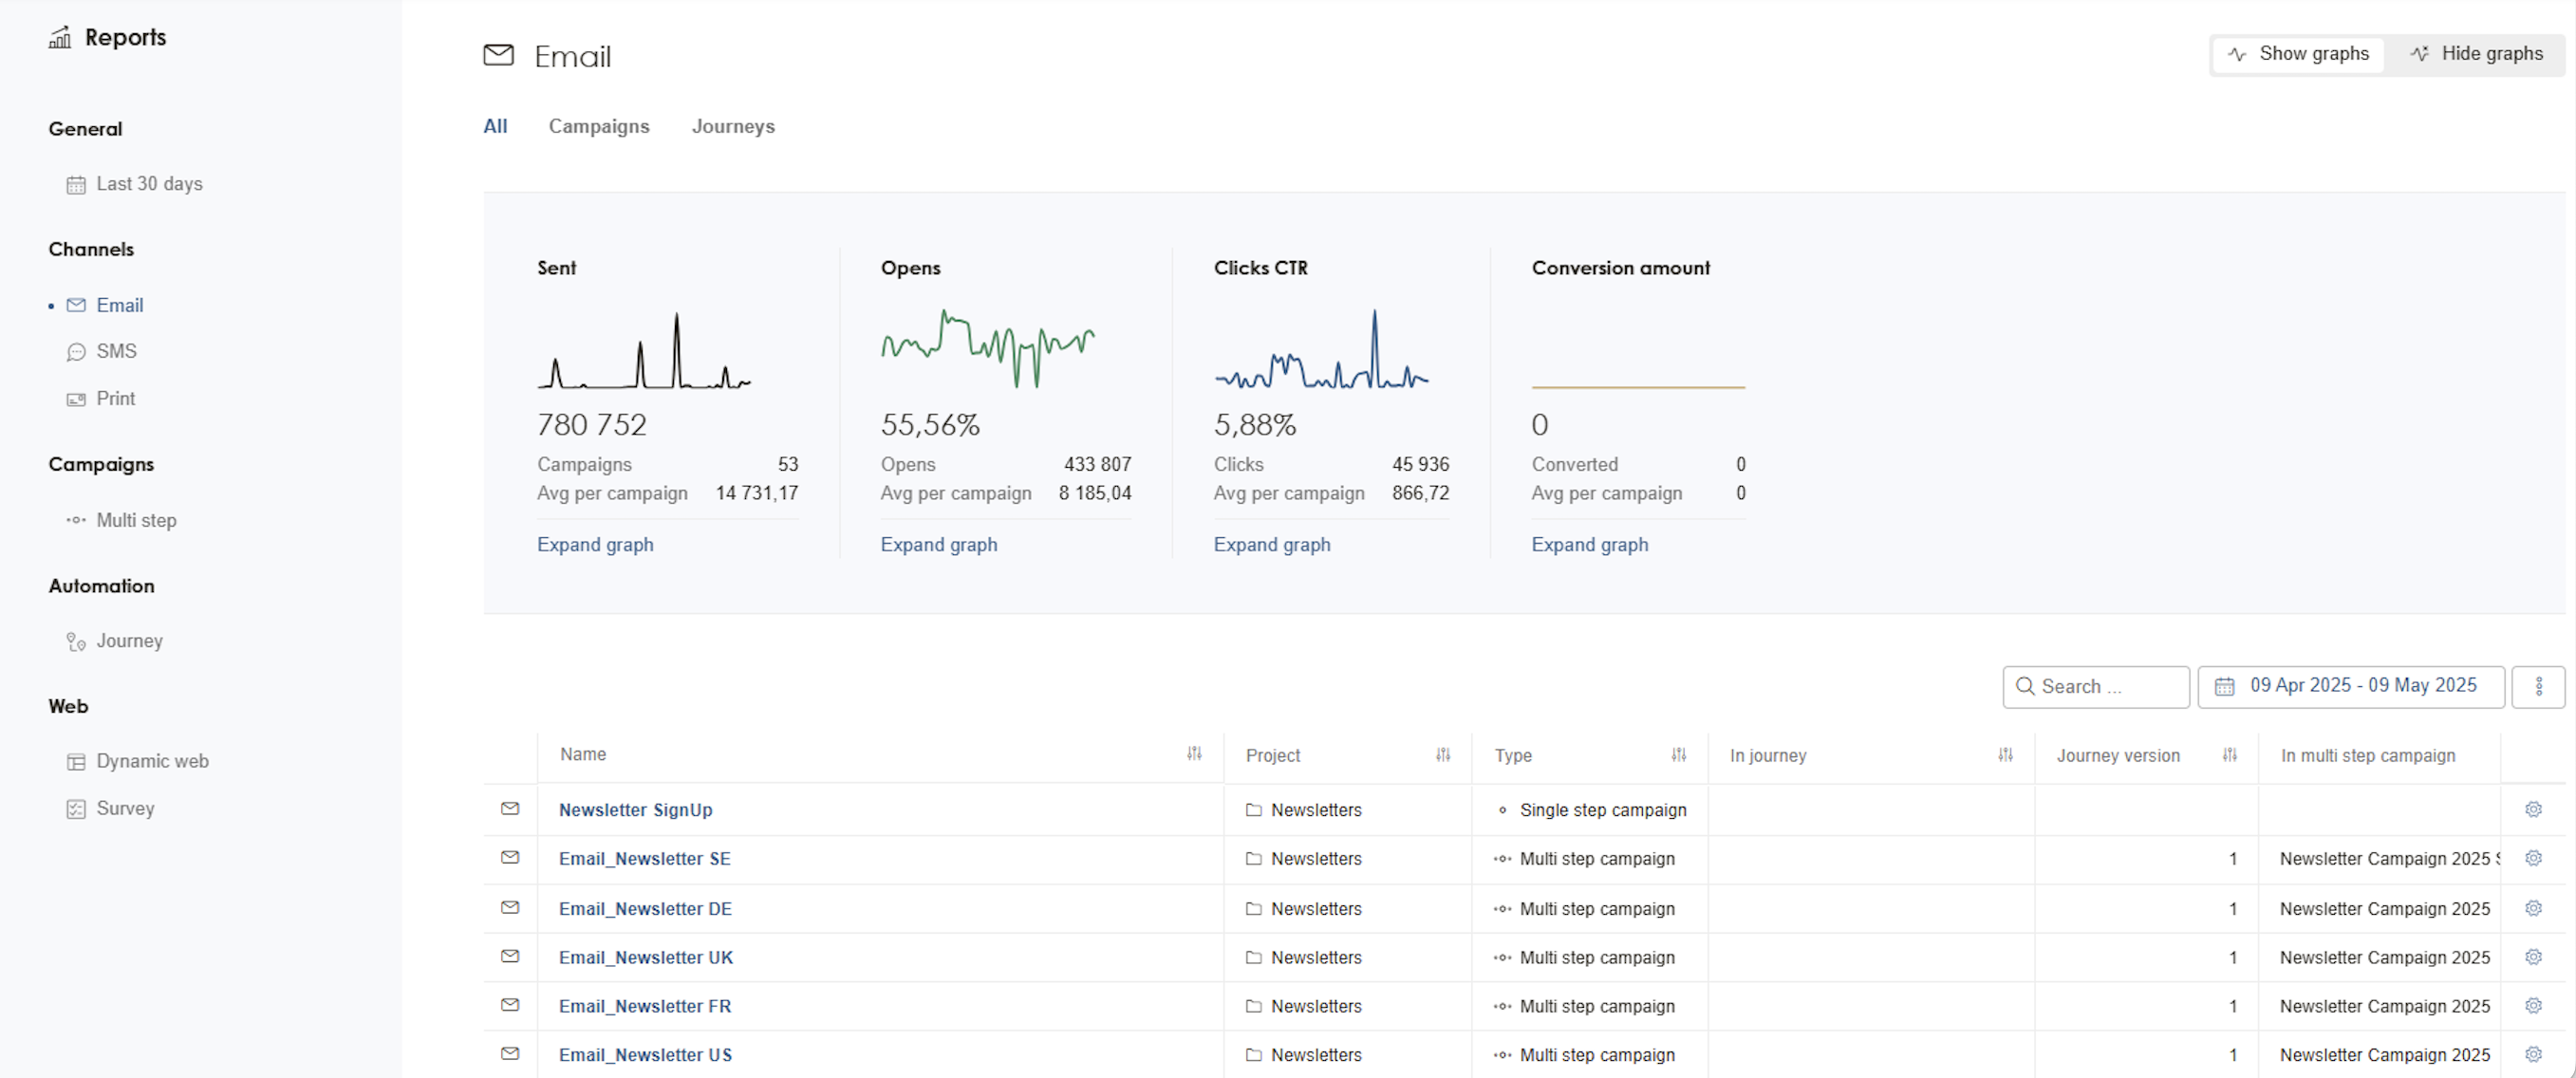
Task: Click filter icon in Type column header
Action: tap(1678, 755)
